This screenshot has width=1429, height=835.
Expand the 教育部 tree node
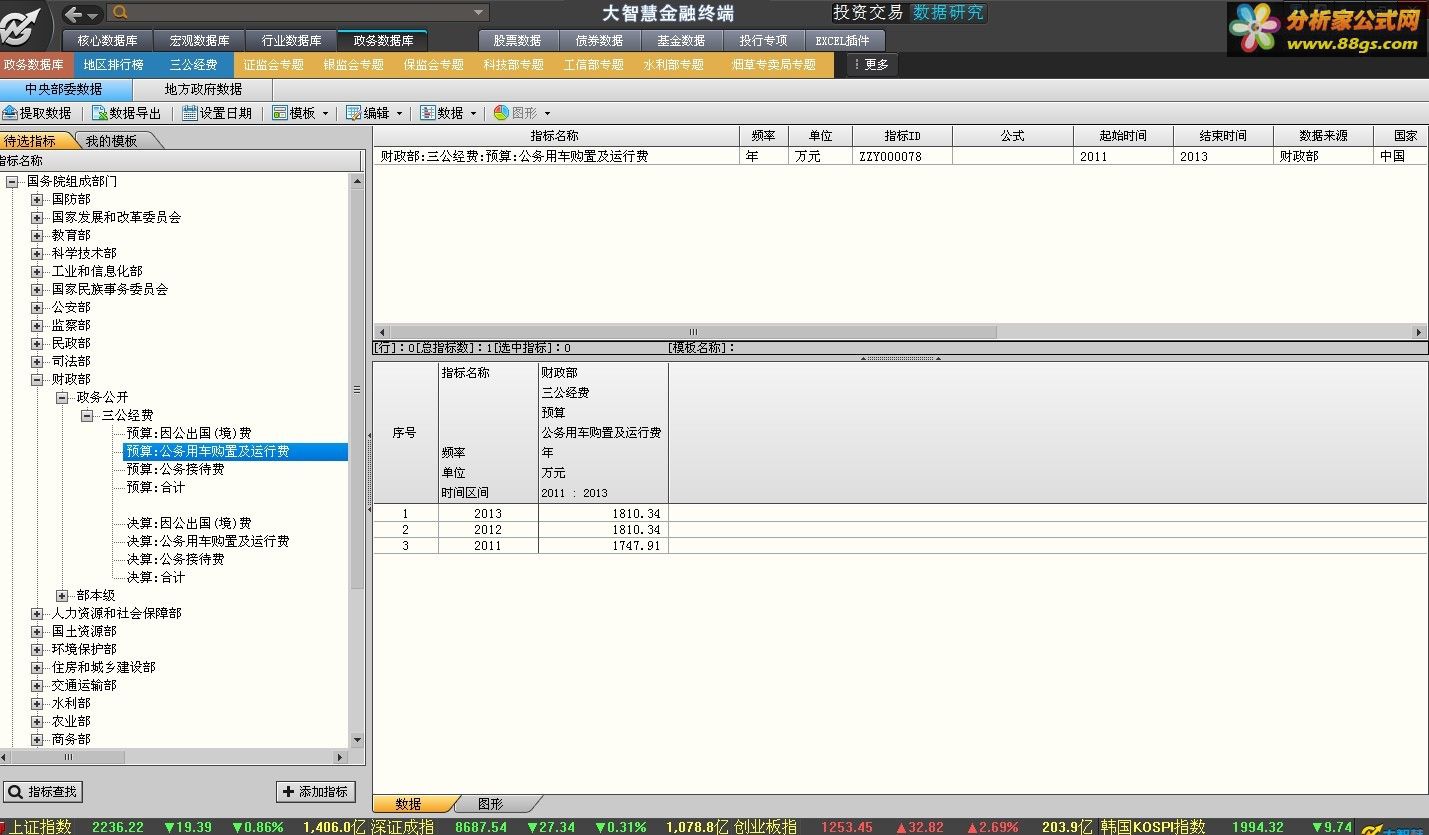point(37,235)
